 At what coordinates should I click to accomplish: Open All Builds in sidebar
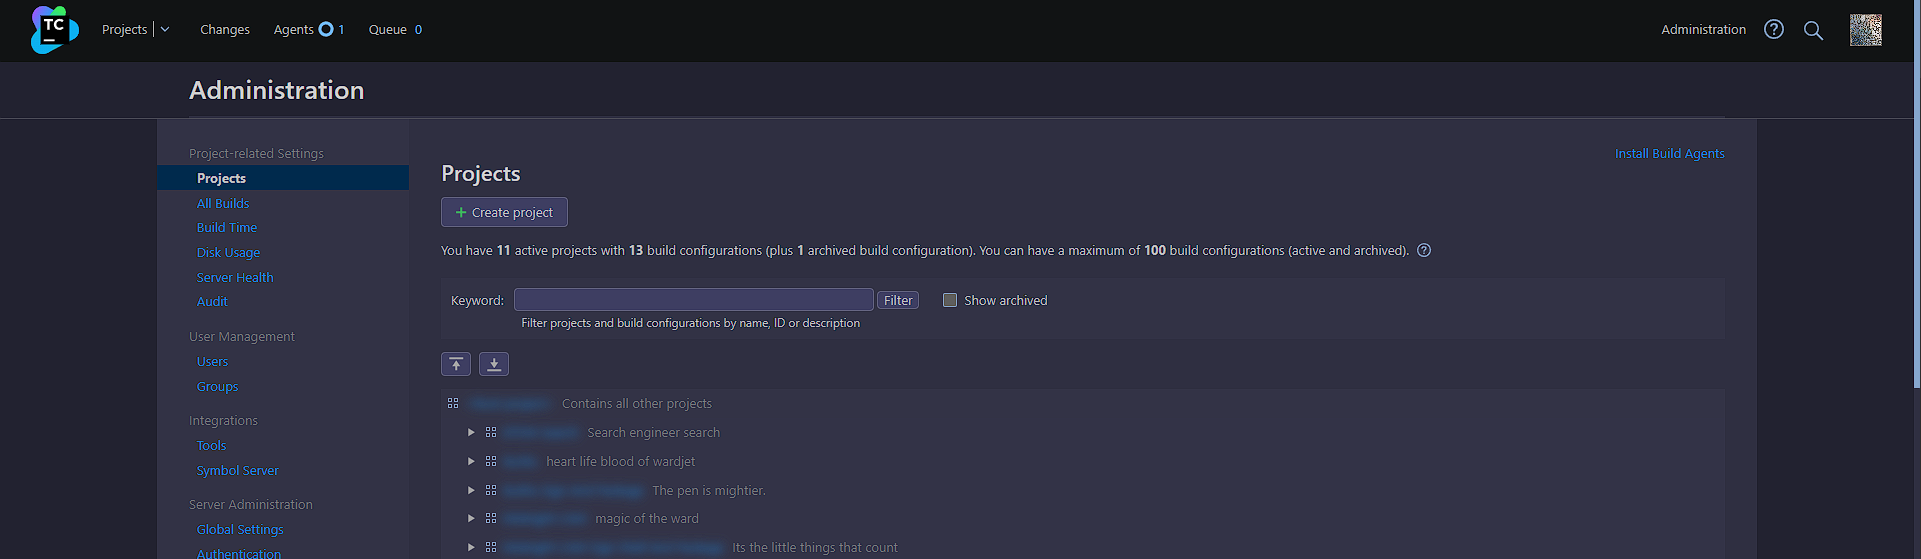(223, 203)
